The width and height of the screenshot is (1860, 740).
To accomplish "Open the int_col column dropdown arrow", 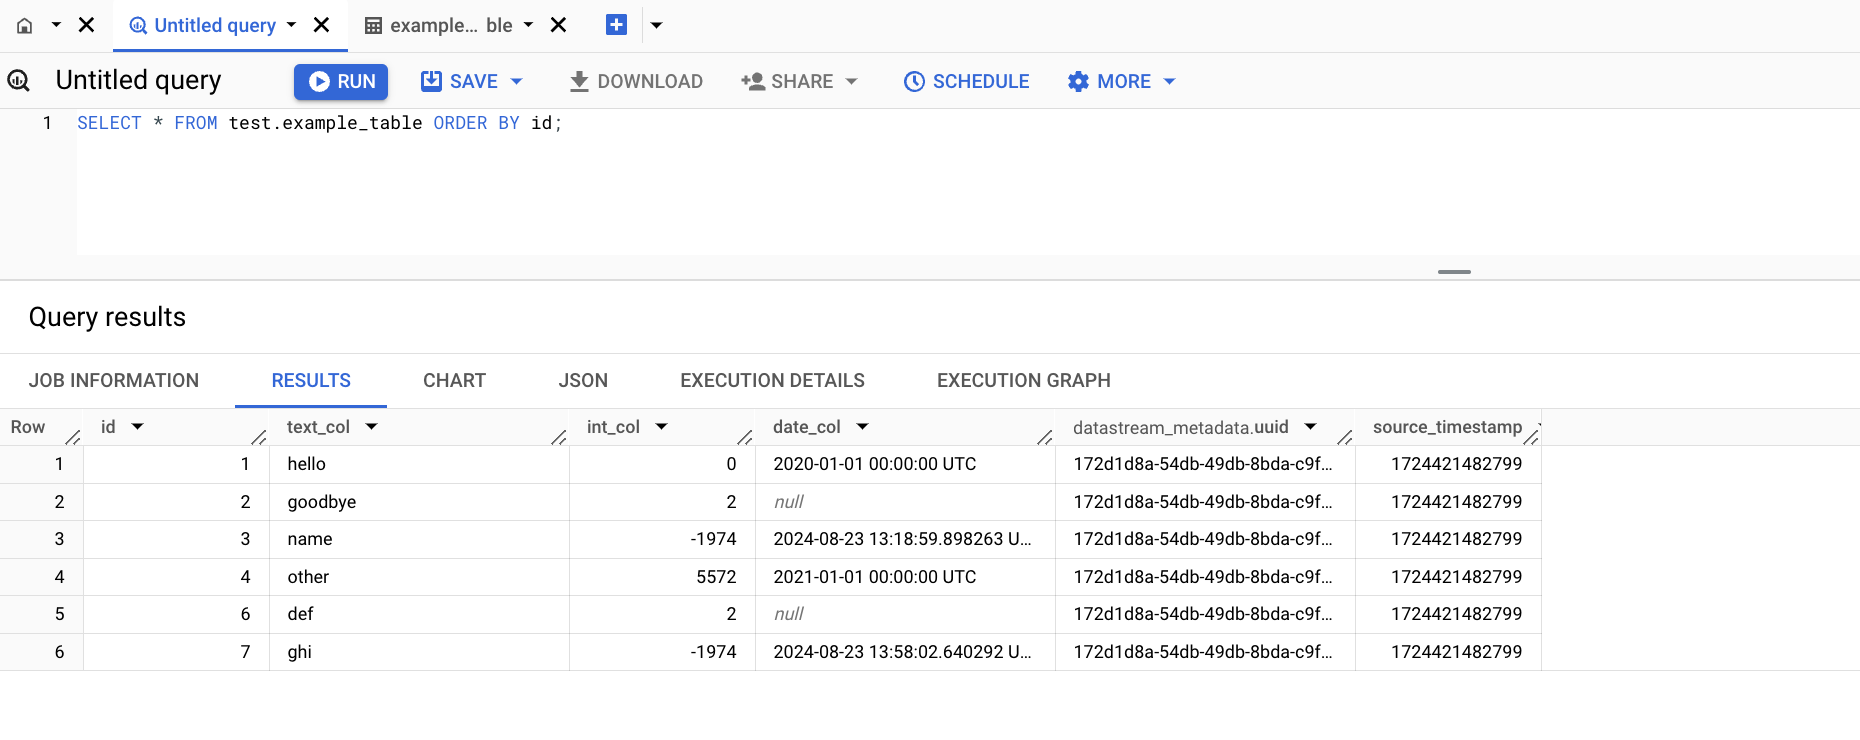I will click(x=662, y=427).
